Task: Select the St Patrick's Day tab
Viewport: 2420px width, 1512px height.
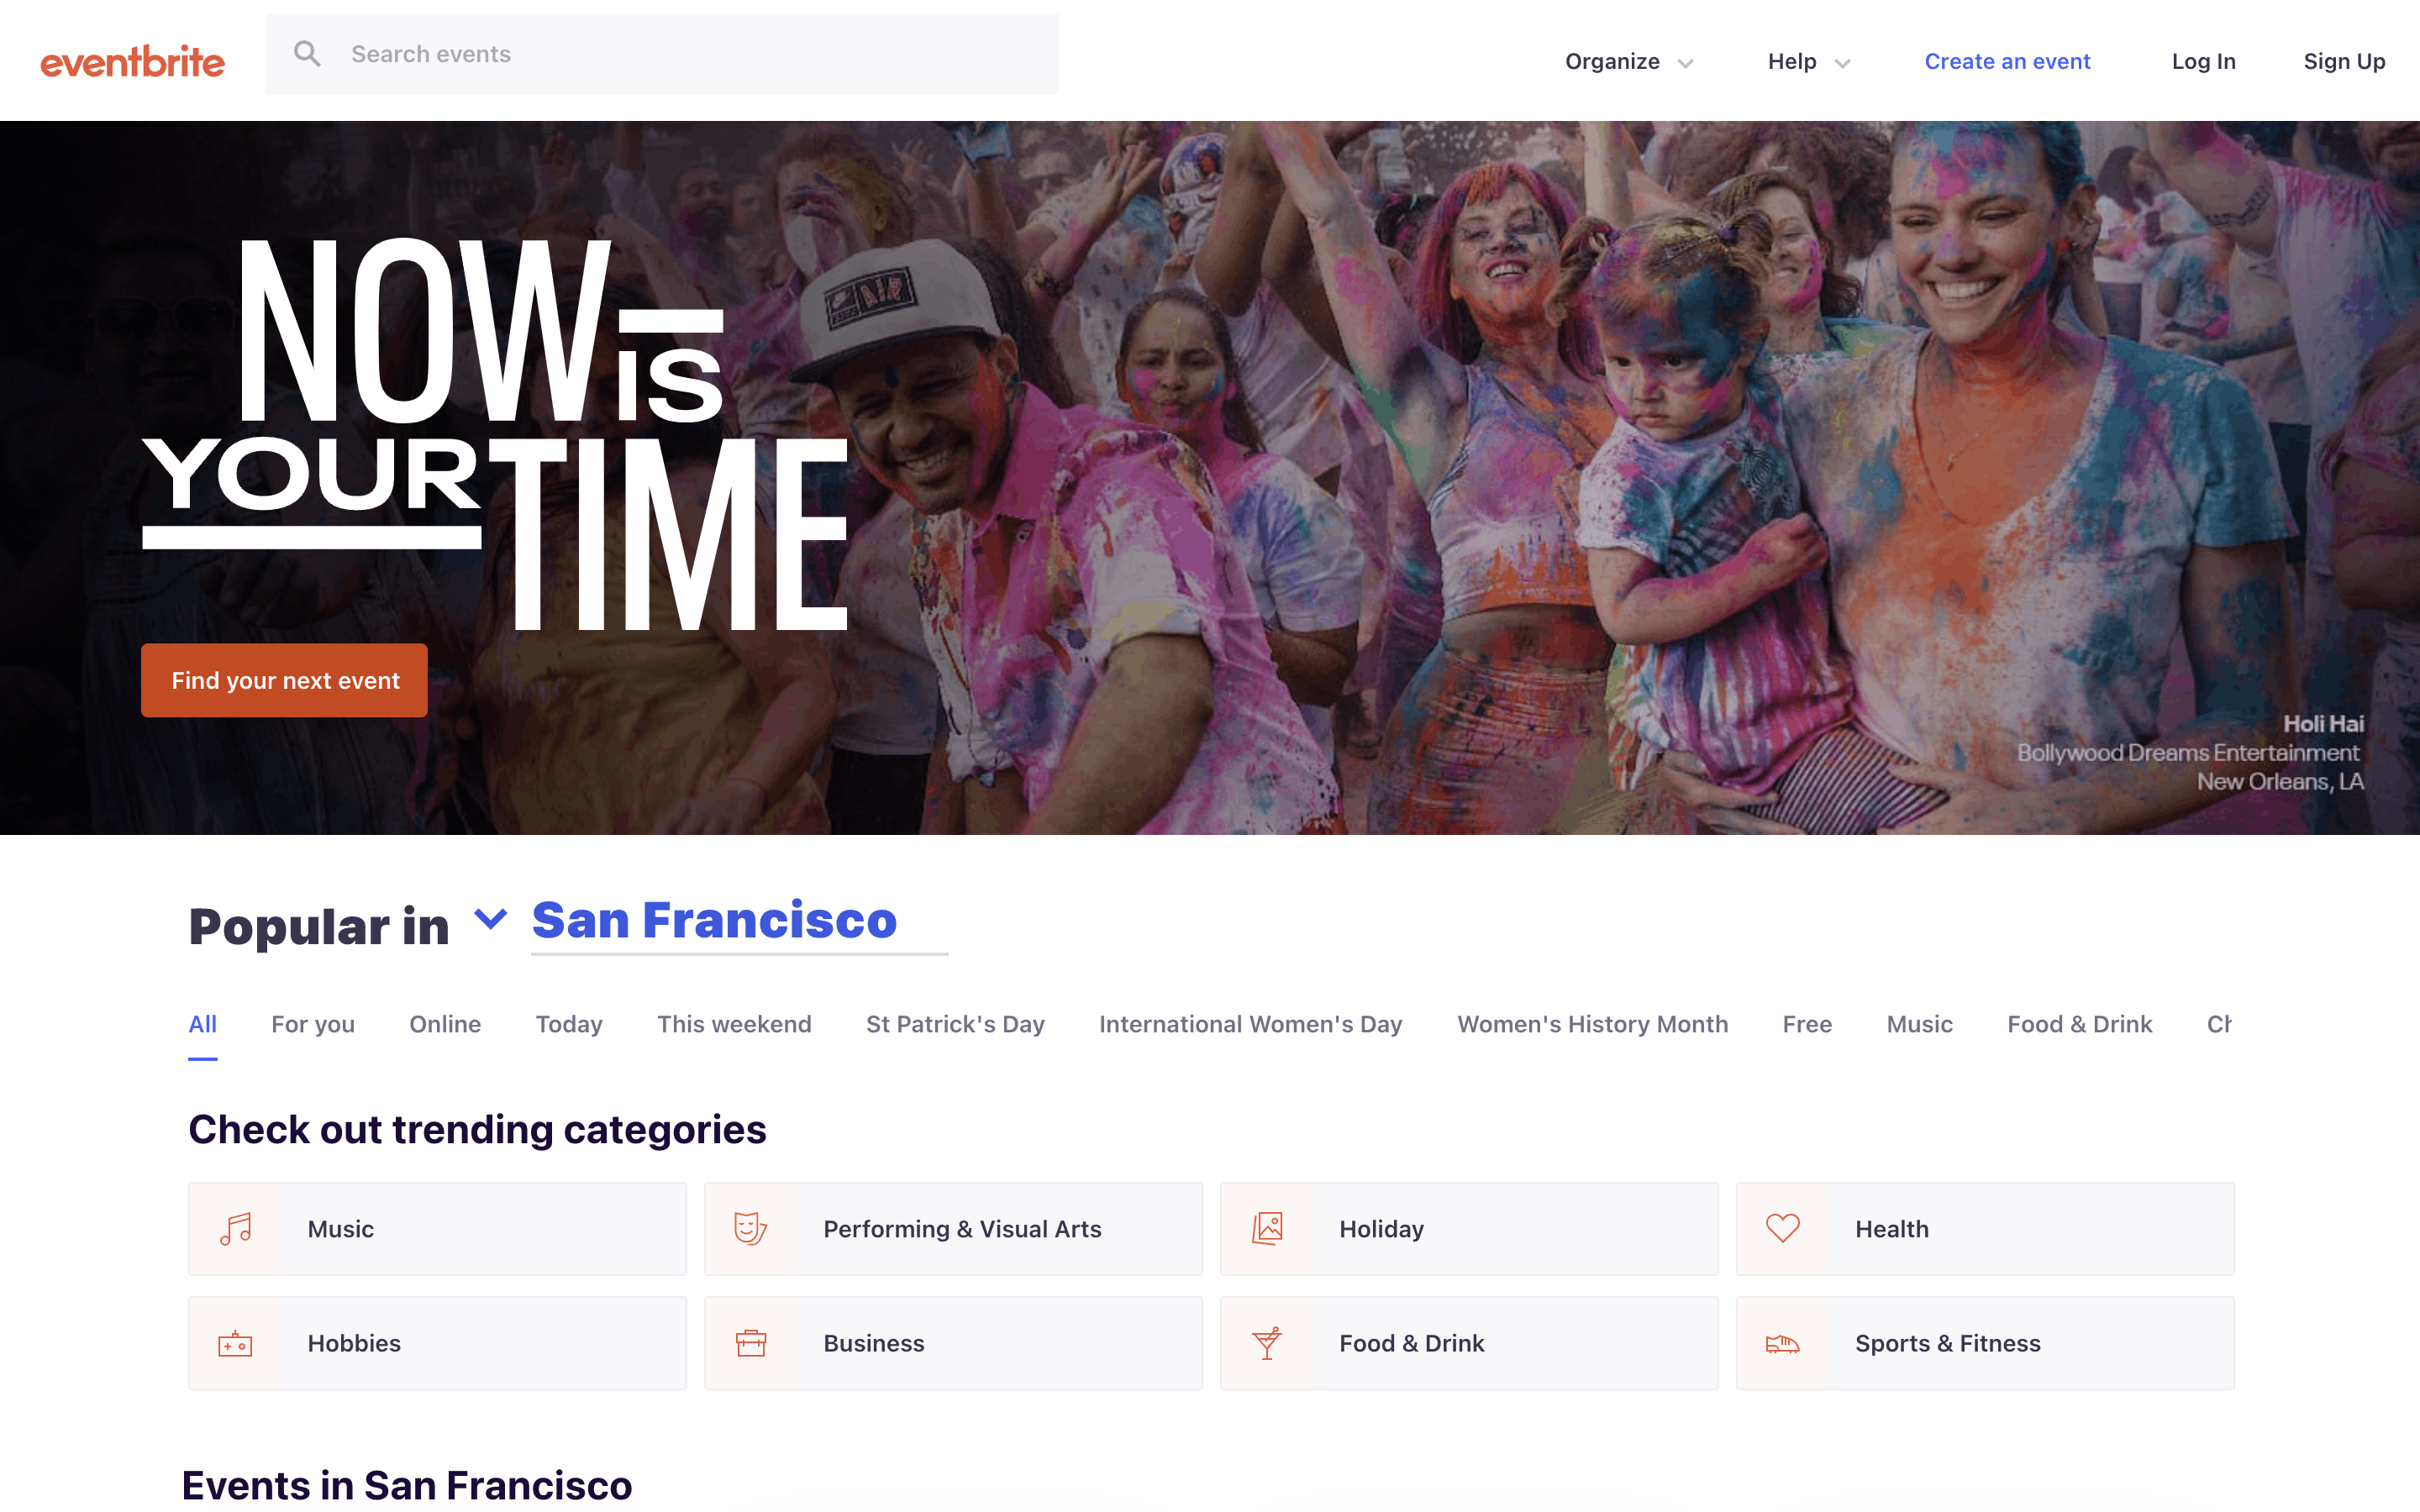Action: (955, 1024)
